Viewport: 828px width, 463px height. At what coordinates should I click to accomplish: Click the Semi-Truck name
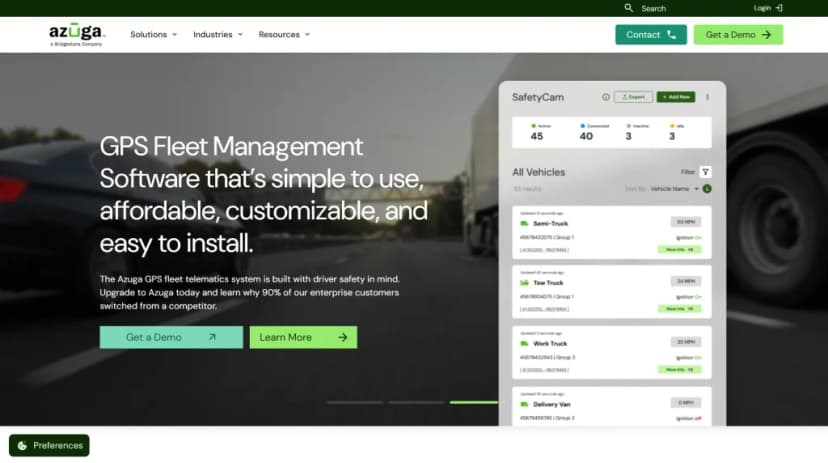click(551, 223)
